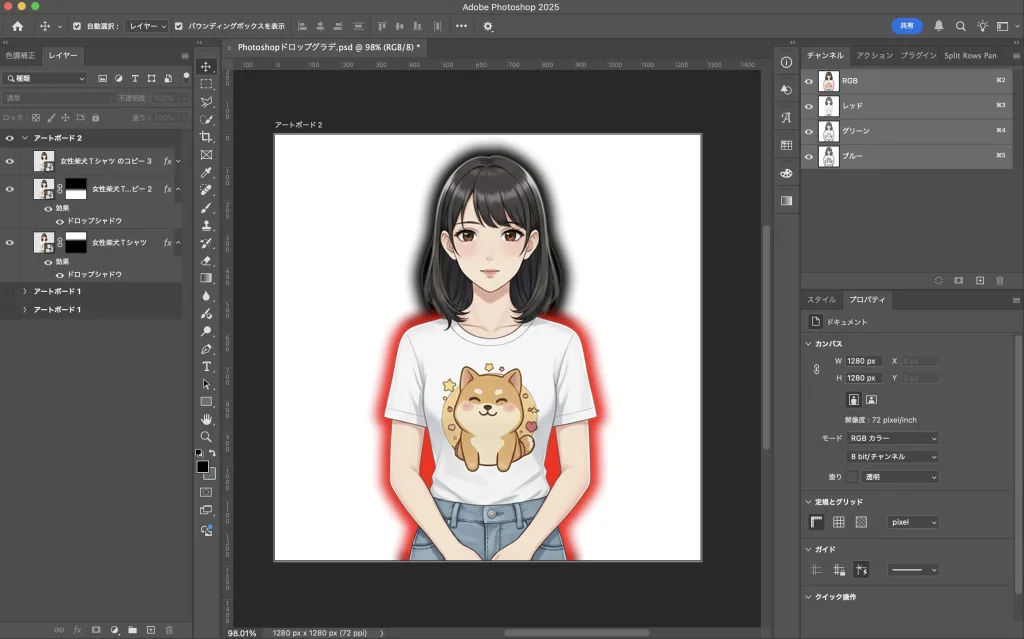Open the 色調補正 tab
Screen dimensions: 1024x639
pos(20,56)
